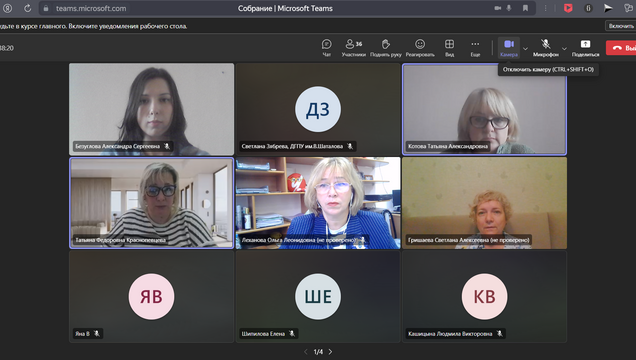Click muted mic icon beside Безуглова name

(x=167, y=146)
